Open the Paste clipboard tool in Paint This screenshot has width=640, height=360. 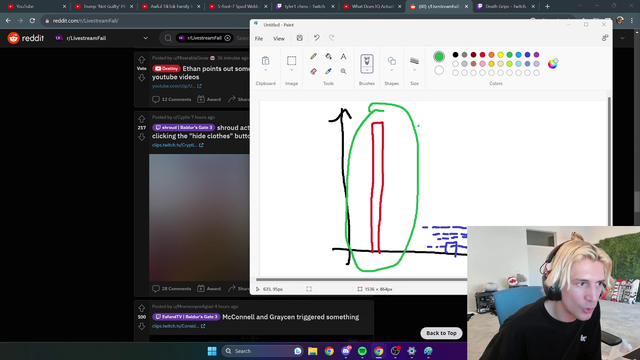[265, 61]
